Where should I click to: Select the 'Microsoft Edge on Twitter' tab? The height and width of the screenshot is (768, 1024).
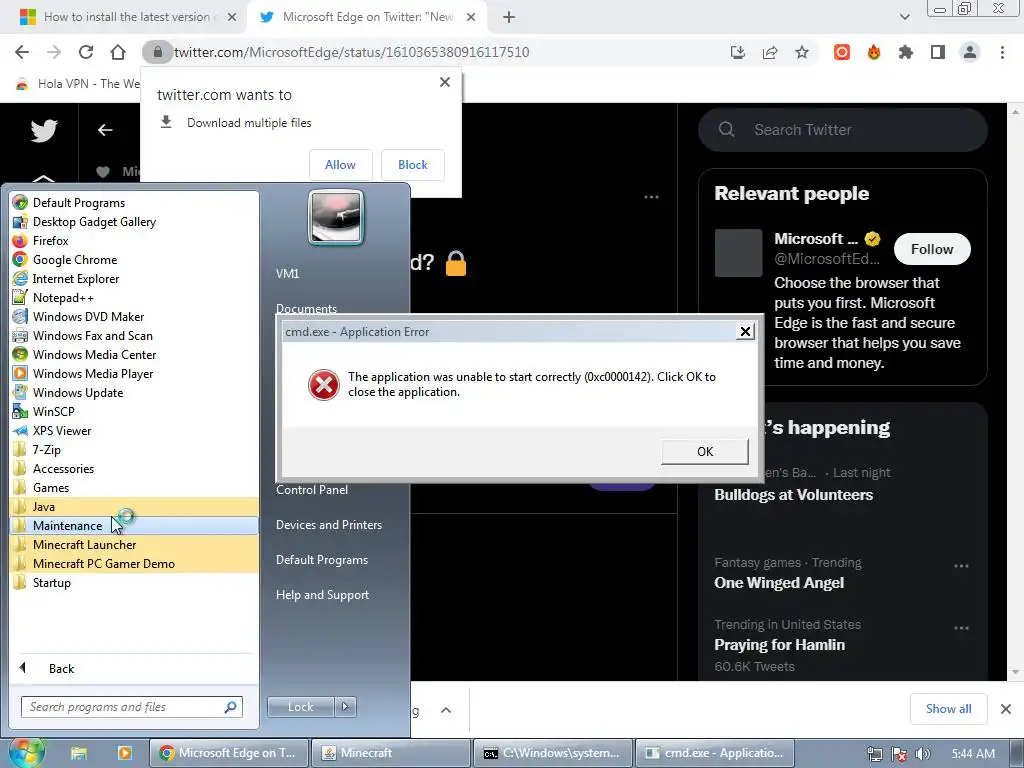pos(368,17)
